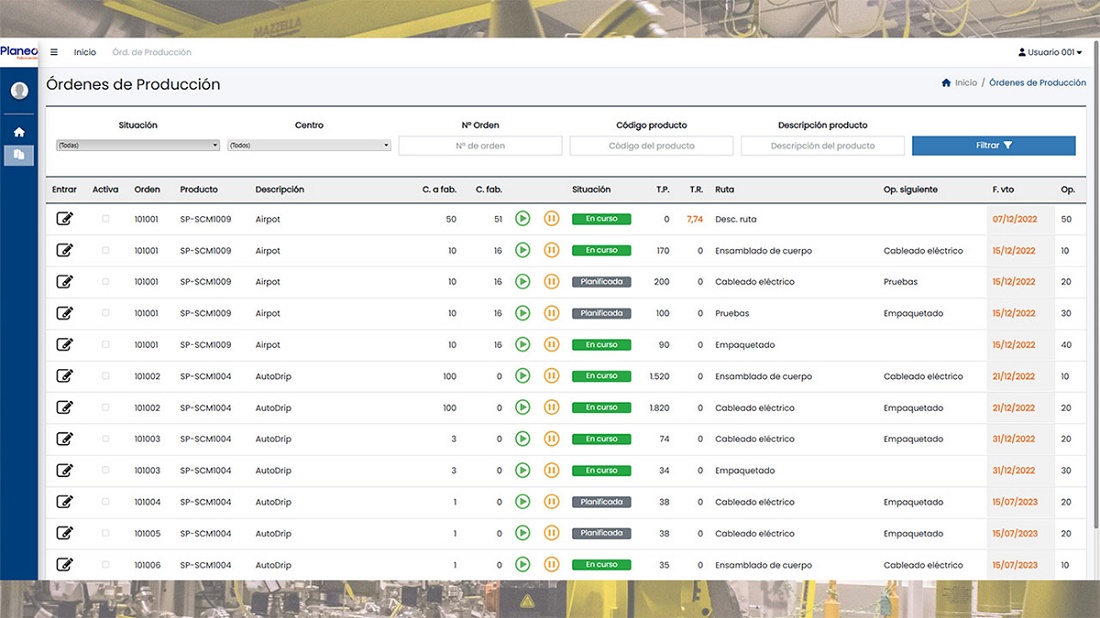Click the blue Filtrar button

click(993, 144)
